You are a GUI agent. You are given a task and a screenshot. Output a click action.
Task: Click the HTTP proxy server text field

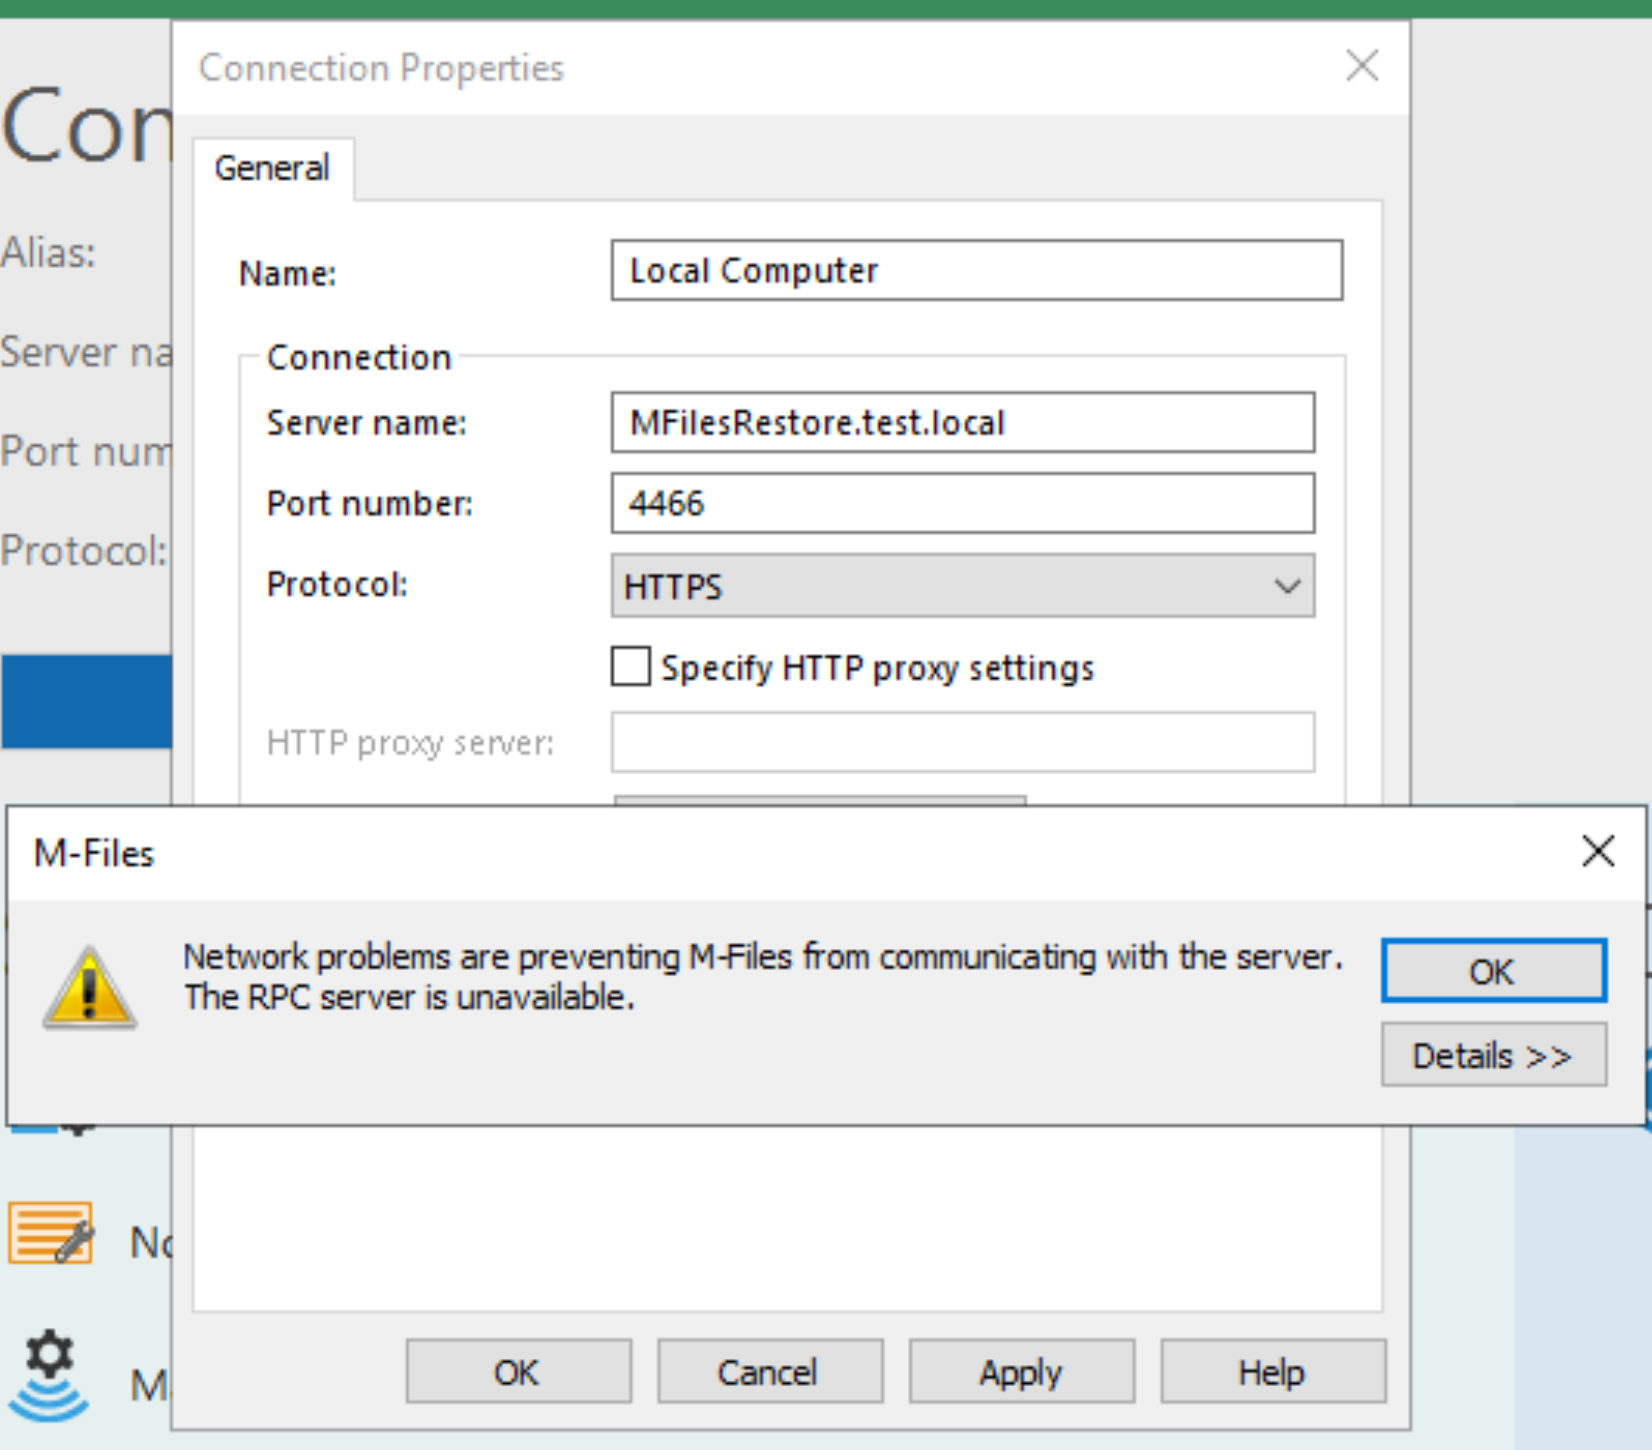[x=963, y=742]
